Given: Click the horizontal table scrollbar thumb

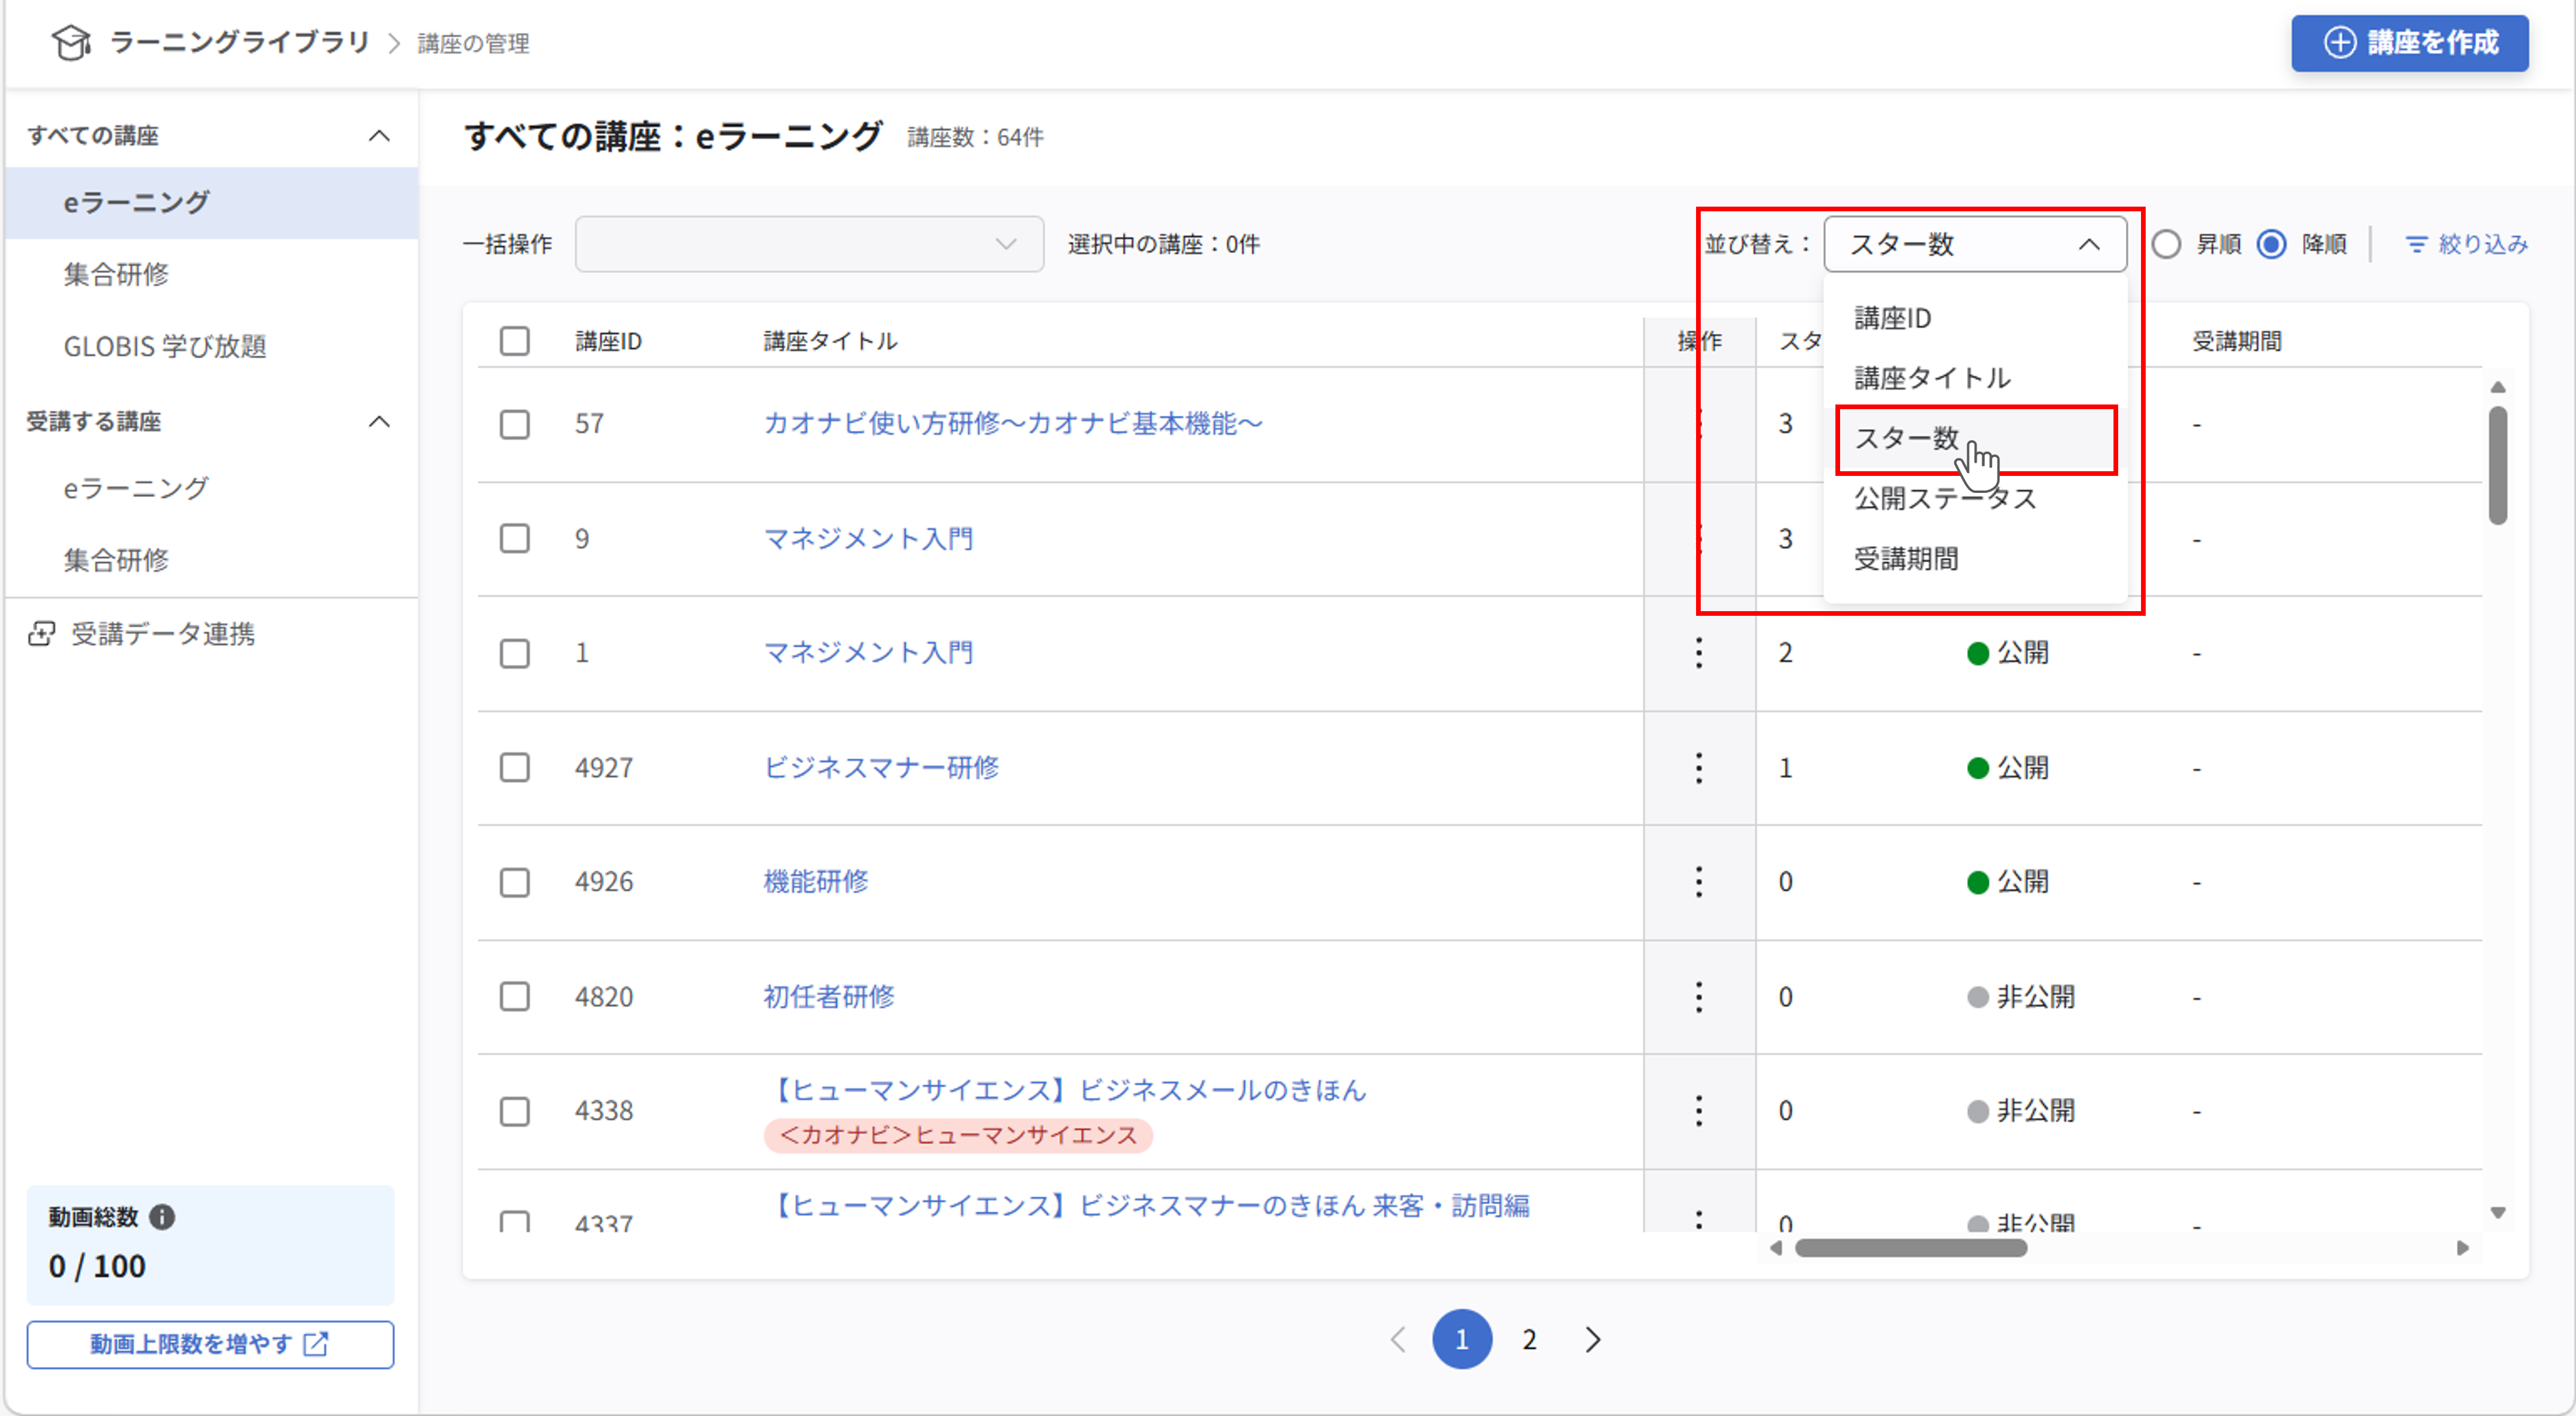Looking at the screenshot, I should pyautogui.click(x=1910, y=1248).
